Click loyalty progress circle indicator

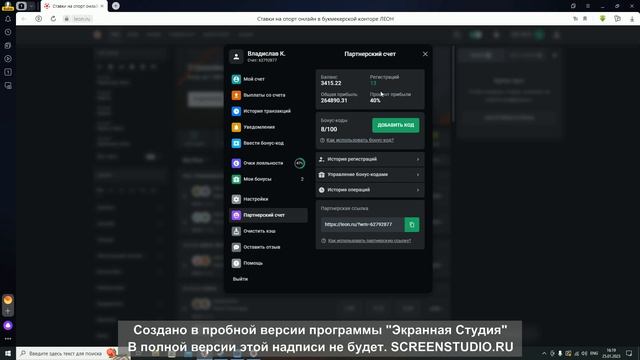pyautogui.click(x=300, y=163)
